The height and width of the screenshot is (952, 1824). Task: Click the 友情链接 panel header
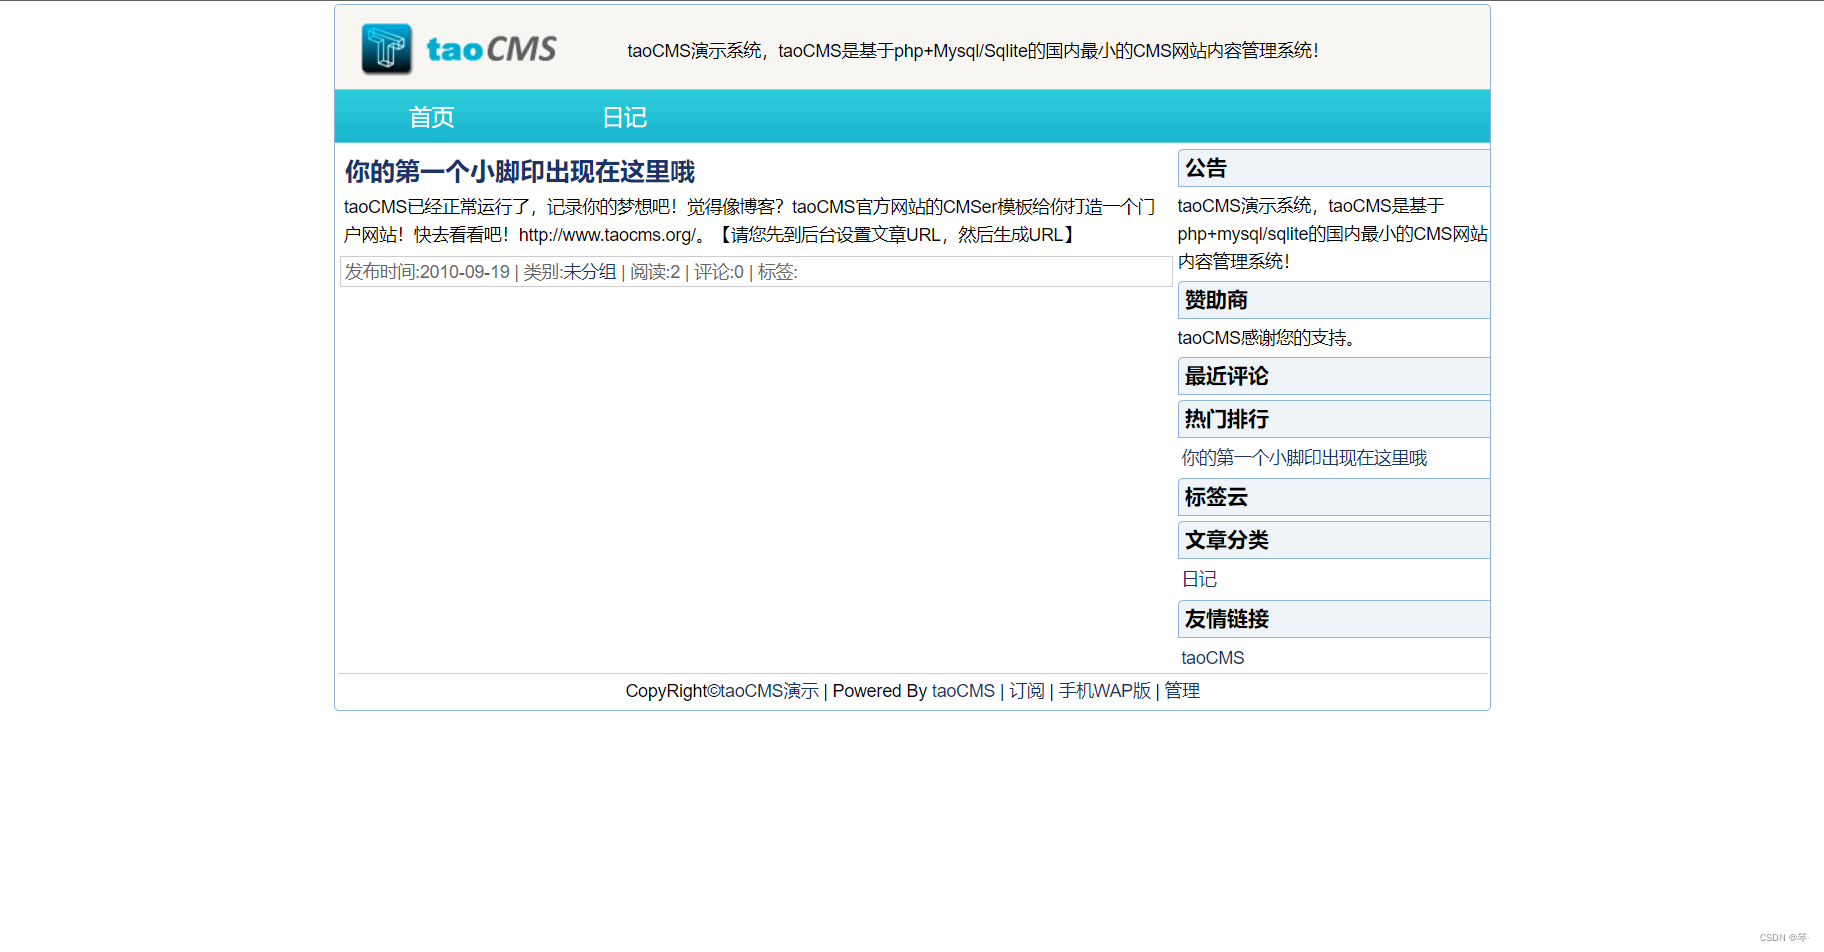click(1226, 618)
